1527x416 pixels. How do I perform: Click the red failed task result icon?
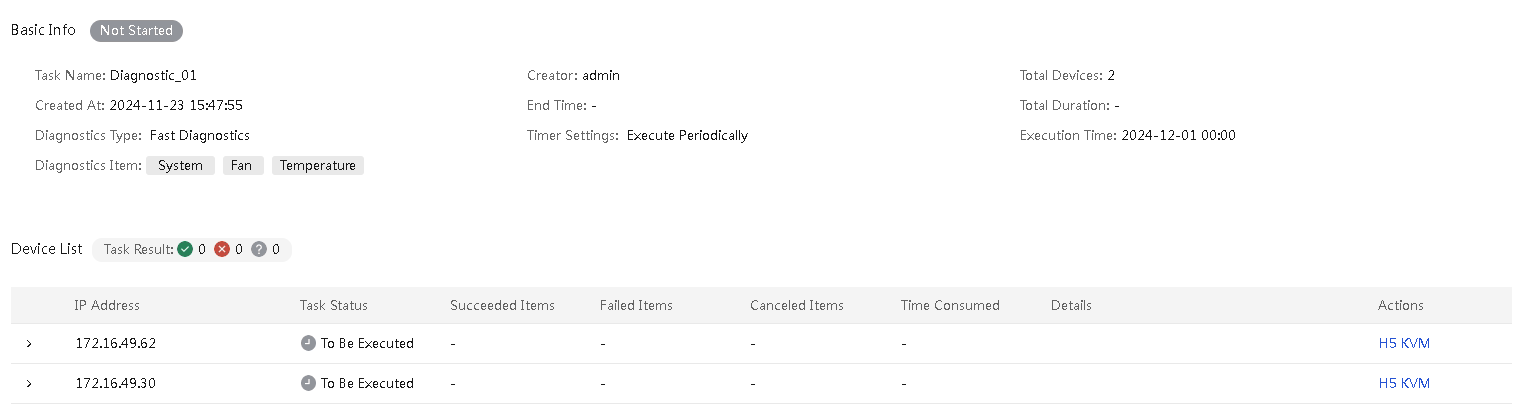tap(222, 249)
